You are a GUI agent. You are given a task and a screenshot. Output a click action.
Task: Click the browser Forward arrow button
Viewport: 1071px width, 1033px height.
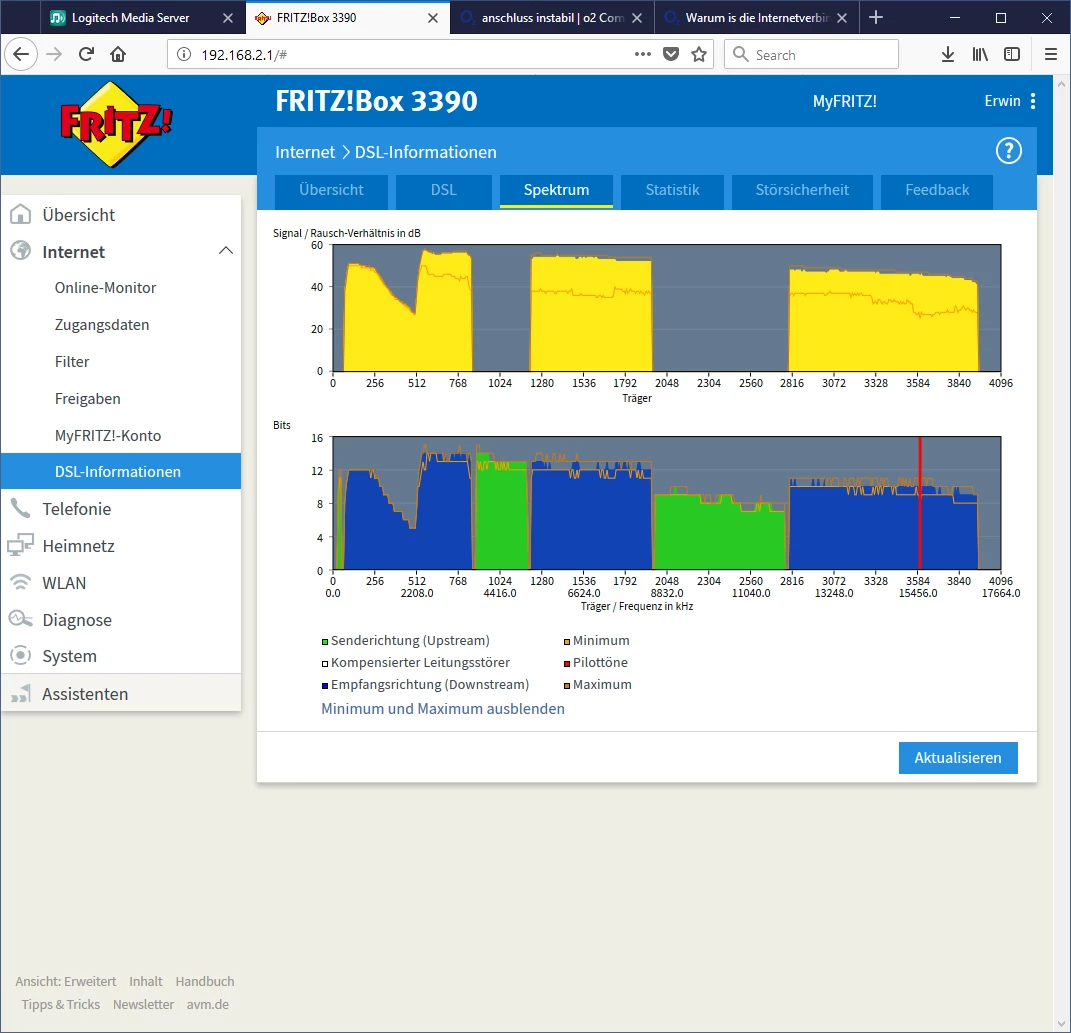pyautogui.click(x=53, y=54)
